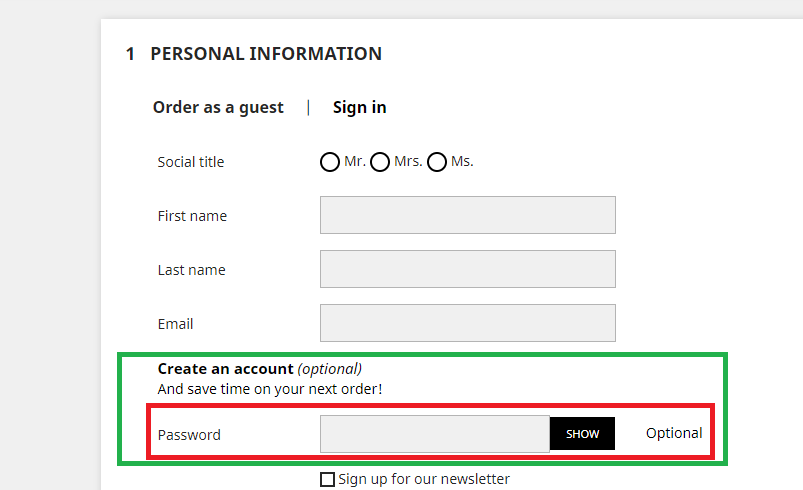The height and width of the screenshot is (490, 803).
Task: Click the Social title label
Action: tap(191, 162)
